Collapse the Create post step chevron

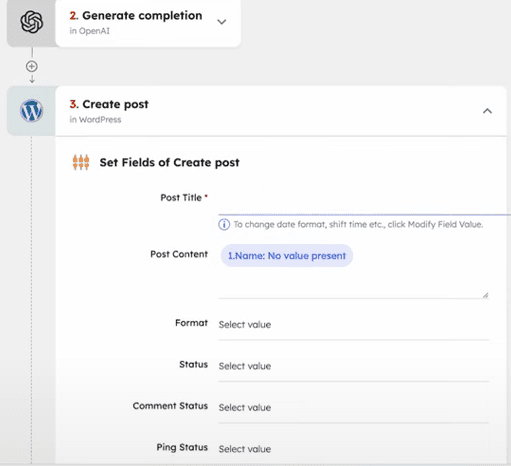(x=487, y=111)
